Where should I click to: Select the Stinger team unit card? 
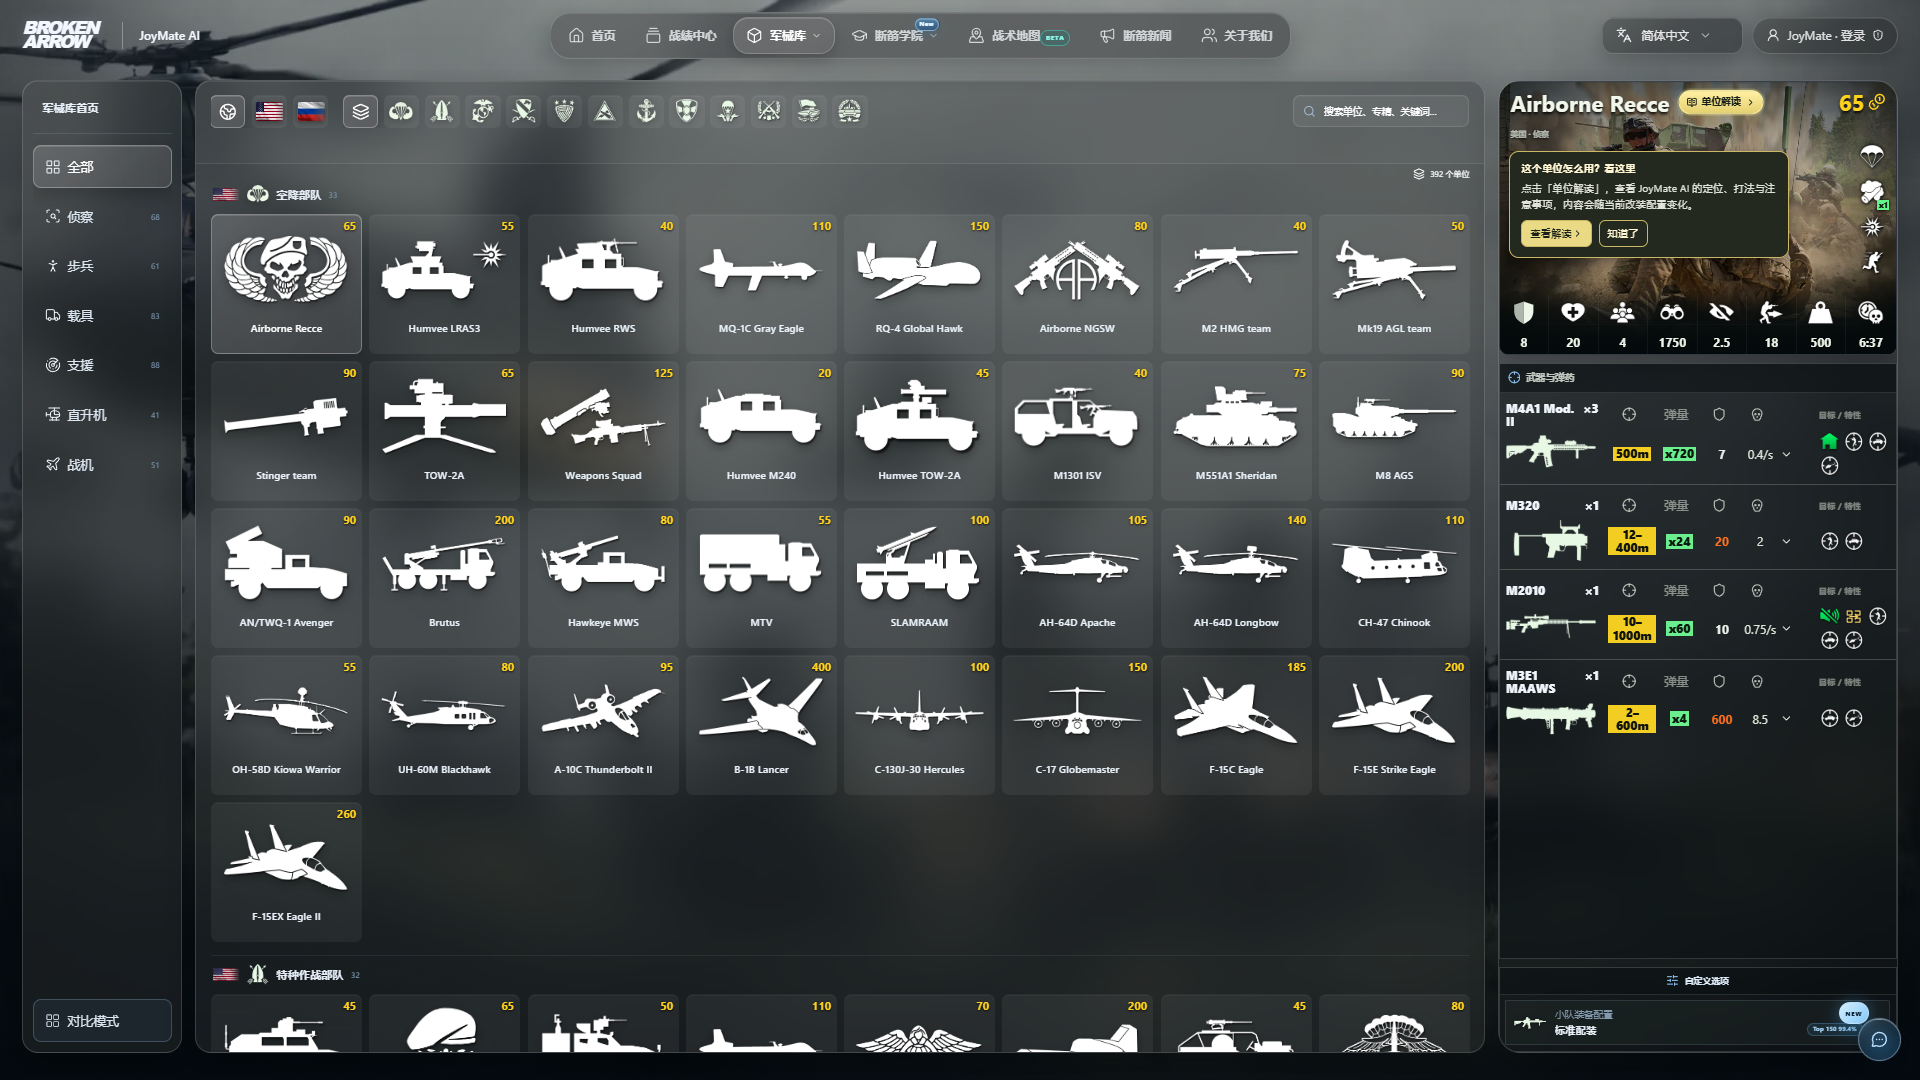click(286, 430)
